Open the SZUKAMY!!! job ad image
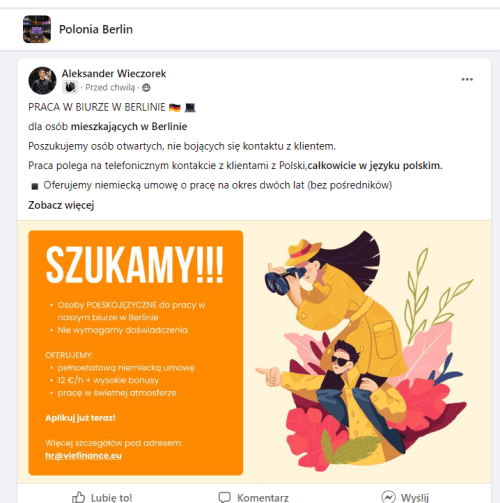Viewport: 500px width, 503px height. coord(254,352)
